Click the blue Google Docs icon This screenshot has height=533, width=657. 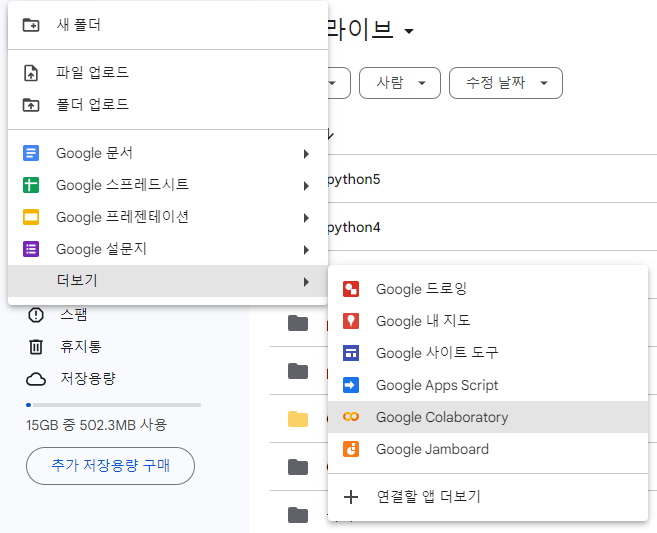click(x=31, y=153)
